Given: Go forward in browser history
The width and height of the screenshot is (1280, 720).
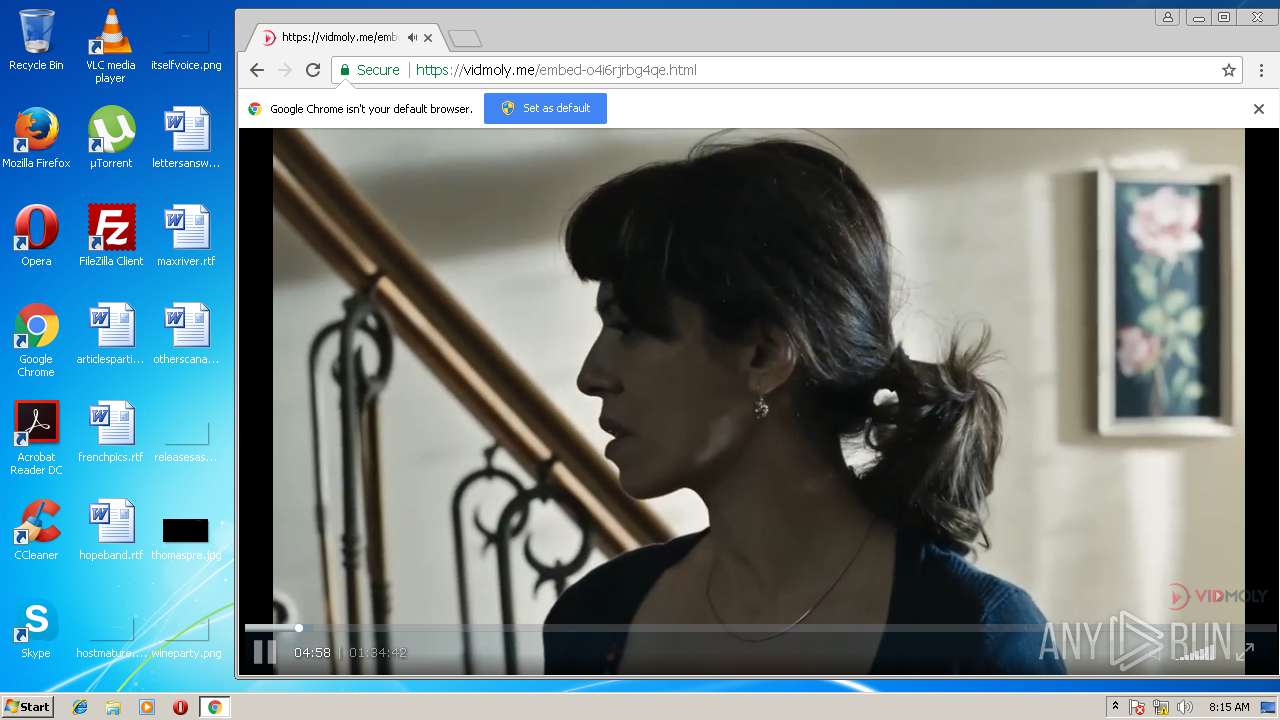Looking at the screenshot, I should coord(285,70).
